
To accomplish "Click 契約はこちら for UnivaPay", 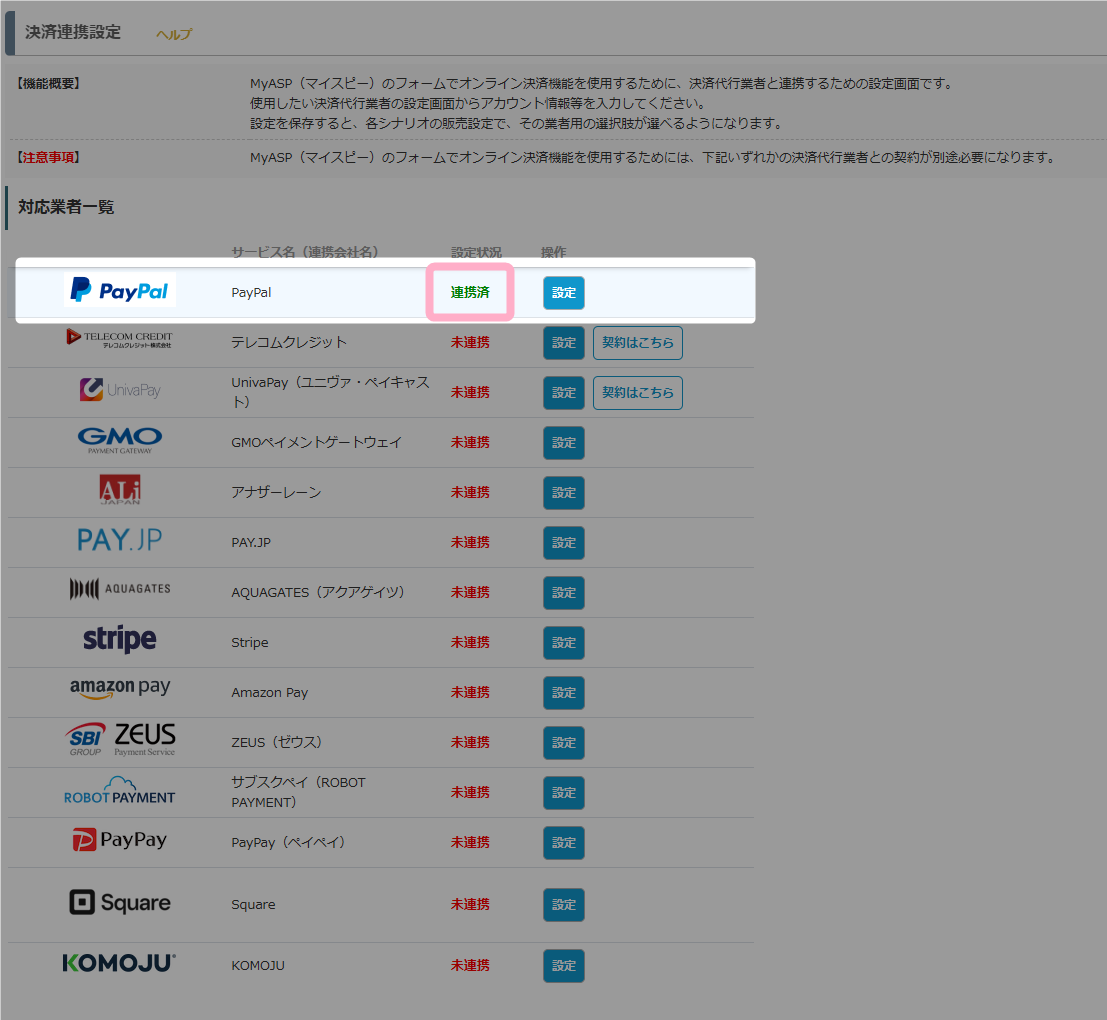I will pyautogui.click(x=638, y=393).
